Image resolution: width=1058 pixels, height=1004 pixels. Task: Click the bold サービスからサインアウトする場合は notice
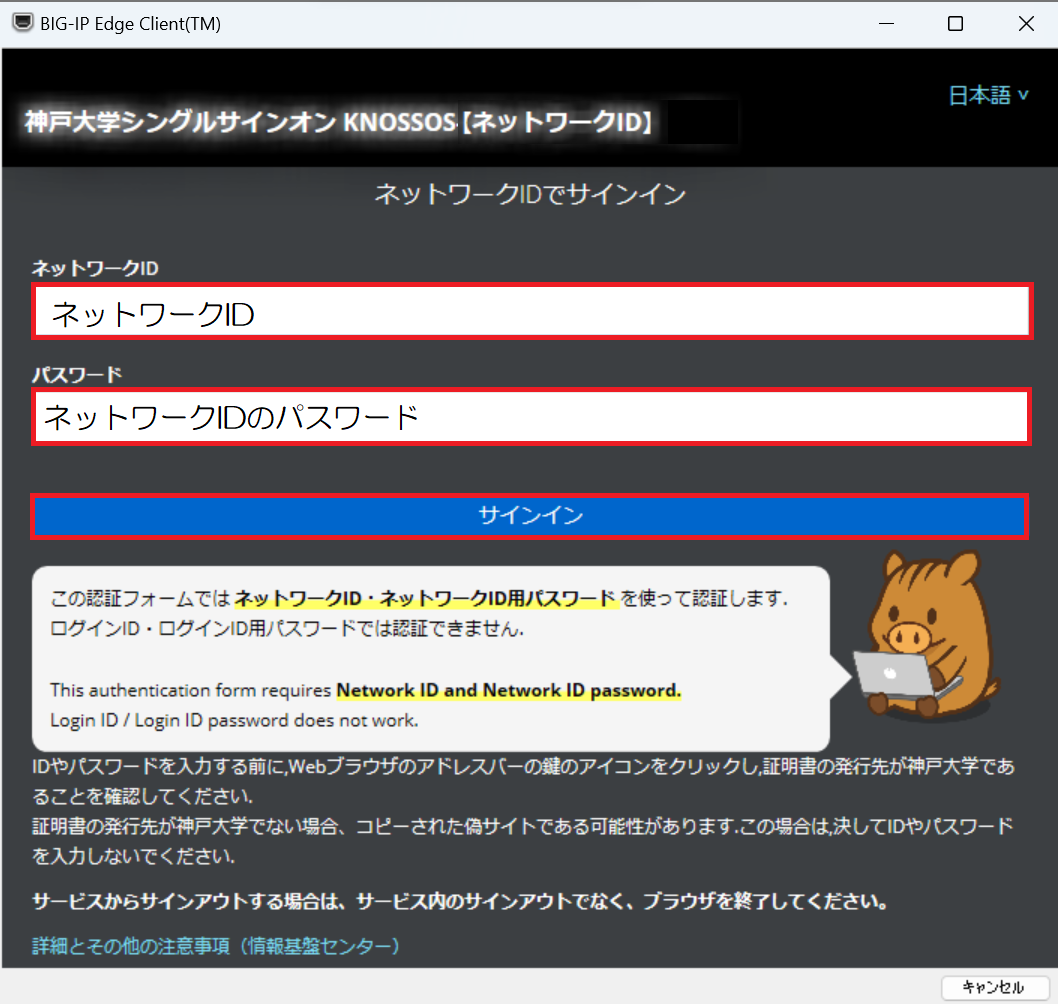[460, 901]
